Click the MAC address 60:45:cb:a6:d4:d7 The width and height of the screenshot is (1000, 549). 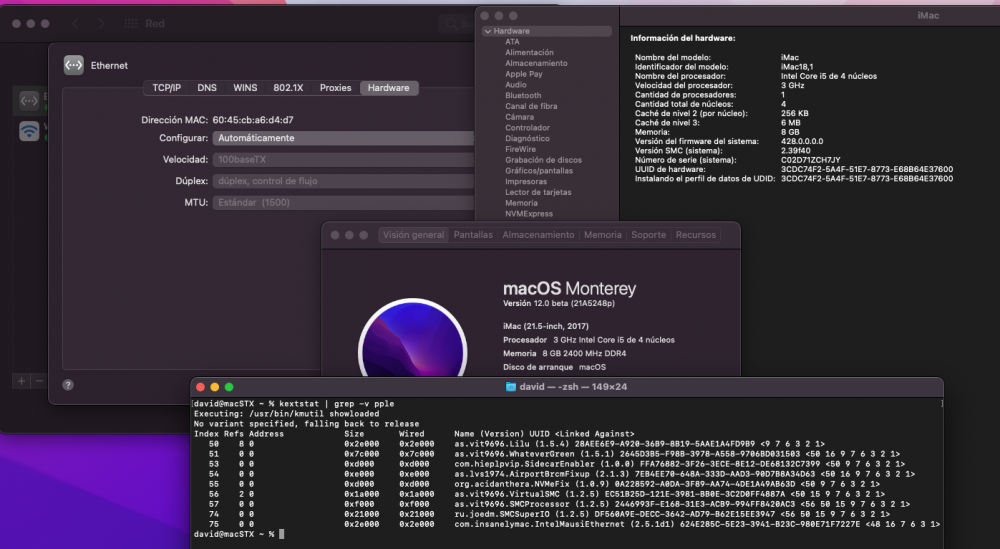253,120
